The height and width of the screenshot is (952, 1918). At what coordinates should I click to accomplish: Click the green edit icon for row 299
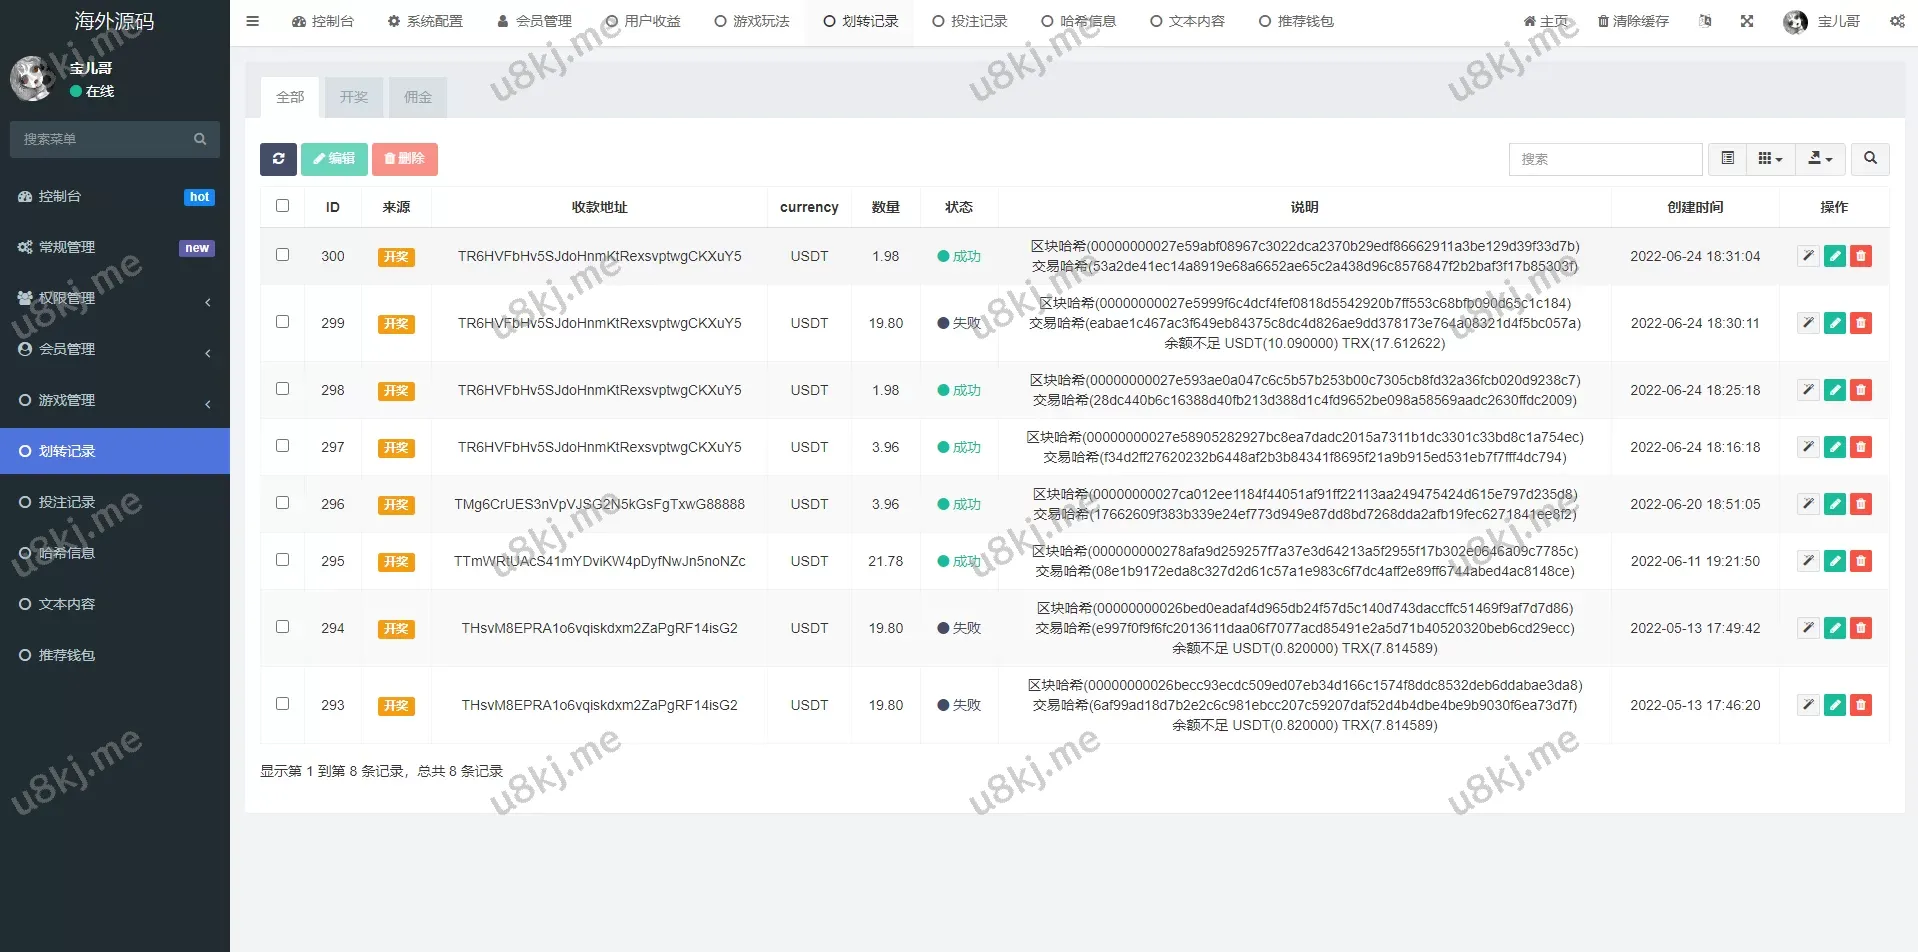1834,323
